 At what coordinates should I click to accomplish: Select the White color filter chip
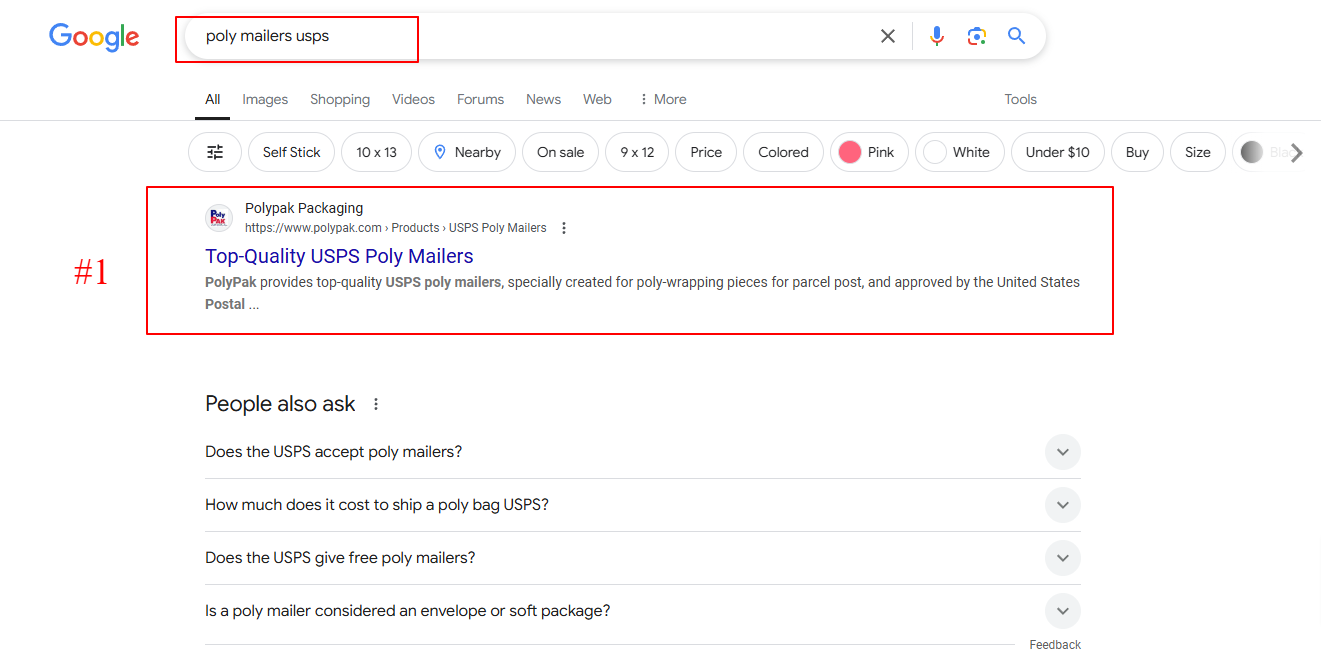pos(959,152)
